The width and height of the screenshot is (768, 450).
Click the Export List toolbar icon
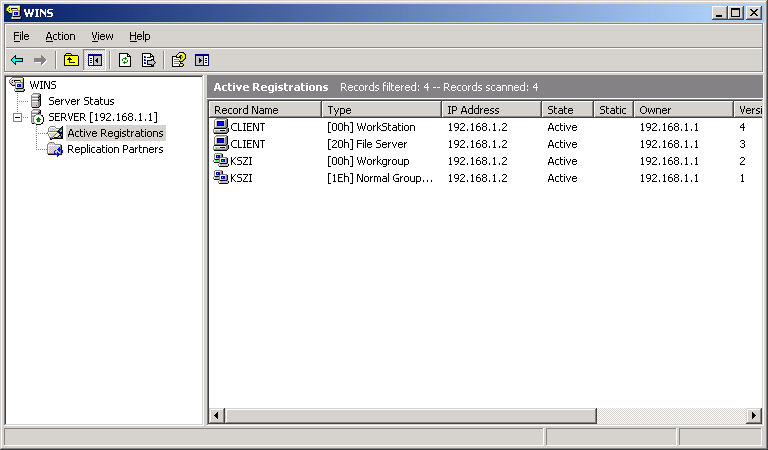tap(148, 60)
